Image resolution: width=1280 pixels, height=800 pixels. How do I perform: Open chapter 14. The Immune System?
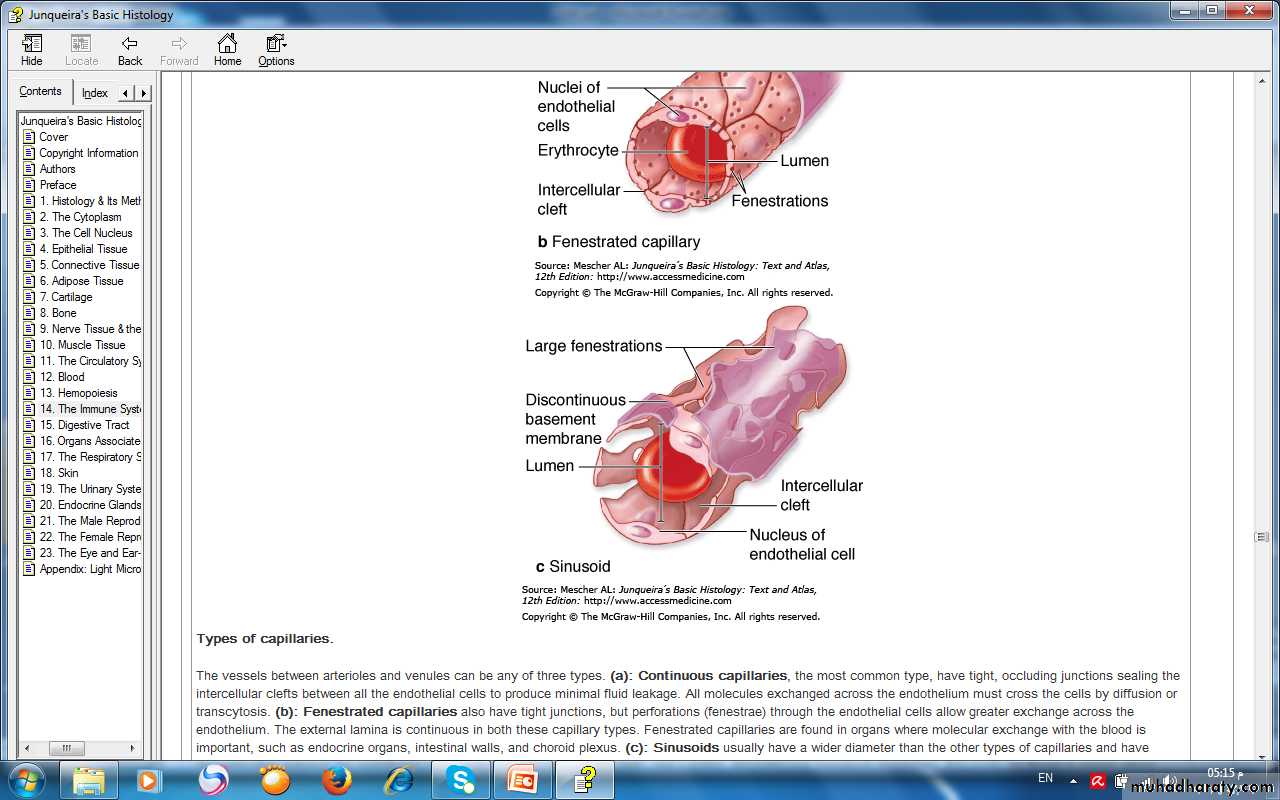[91, 409]
